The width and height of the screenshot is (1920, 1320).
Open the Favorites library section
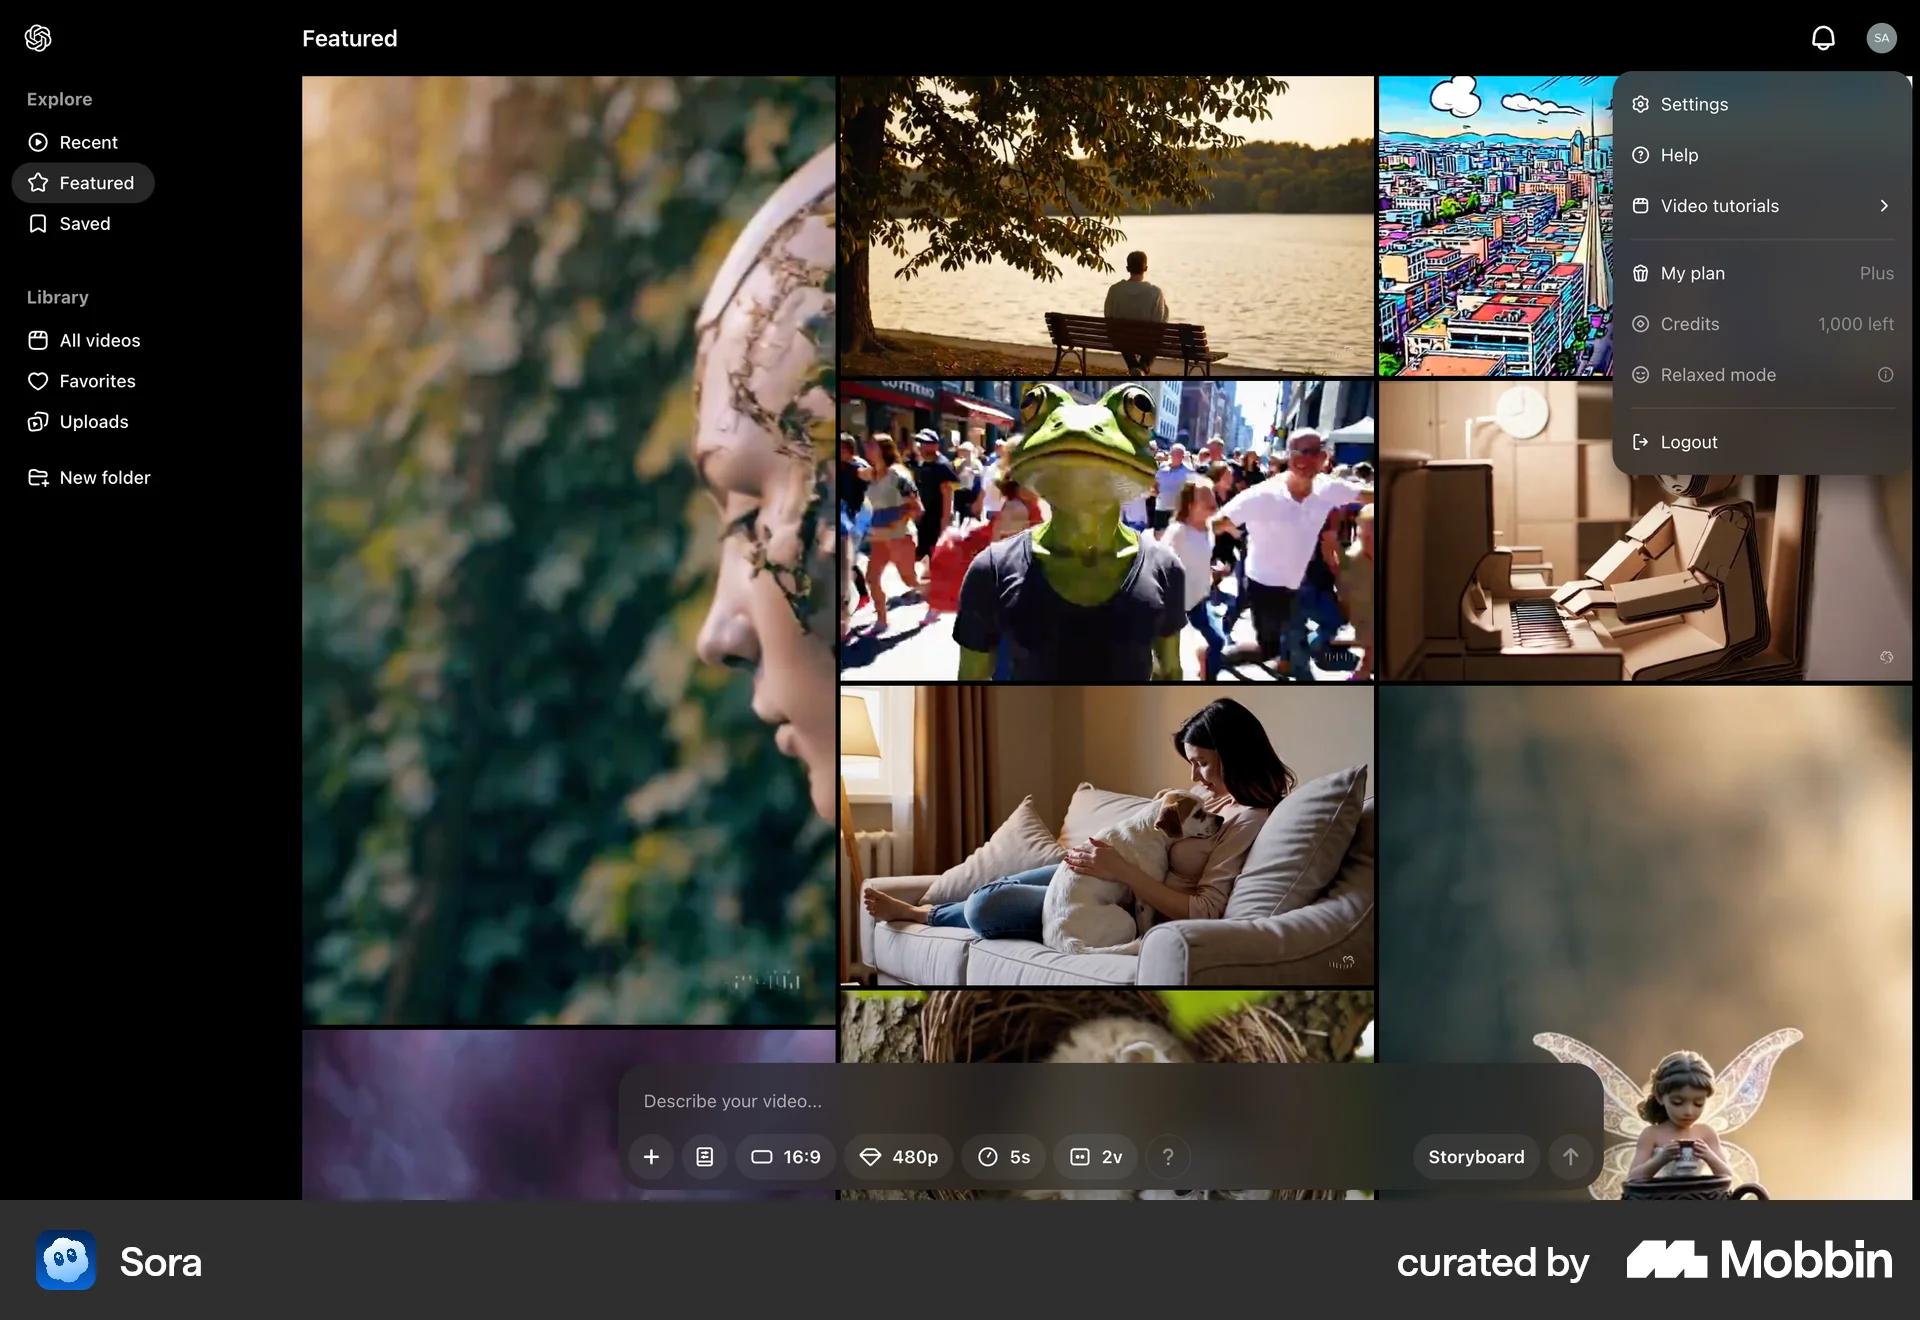[96, 381]
